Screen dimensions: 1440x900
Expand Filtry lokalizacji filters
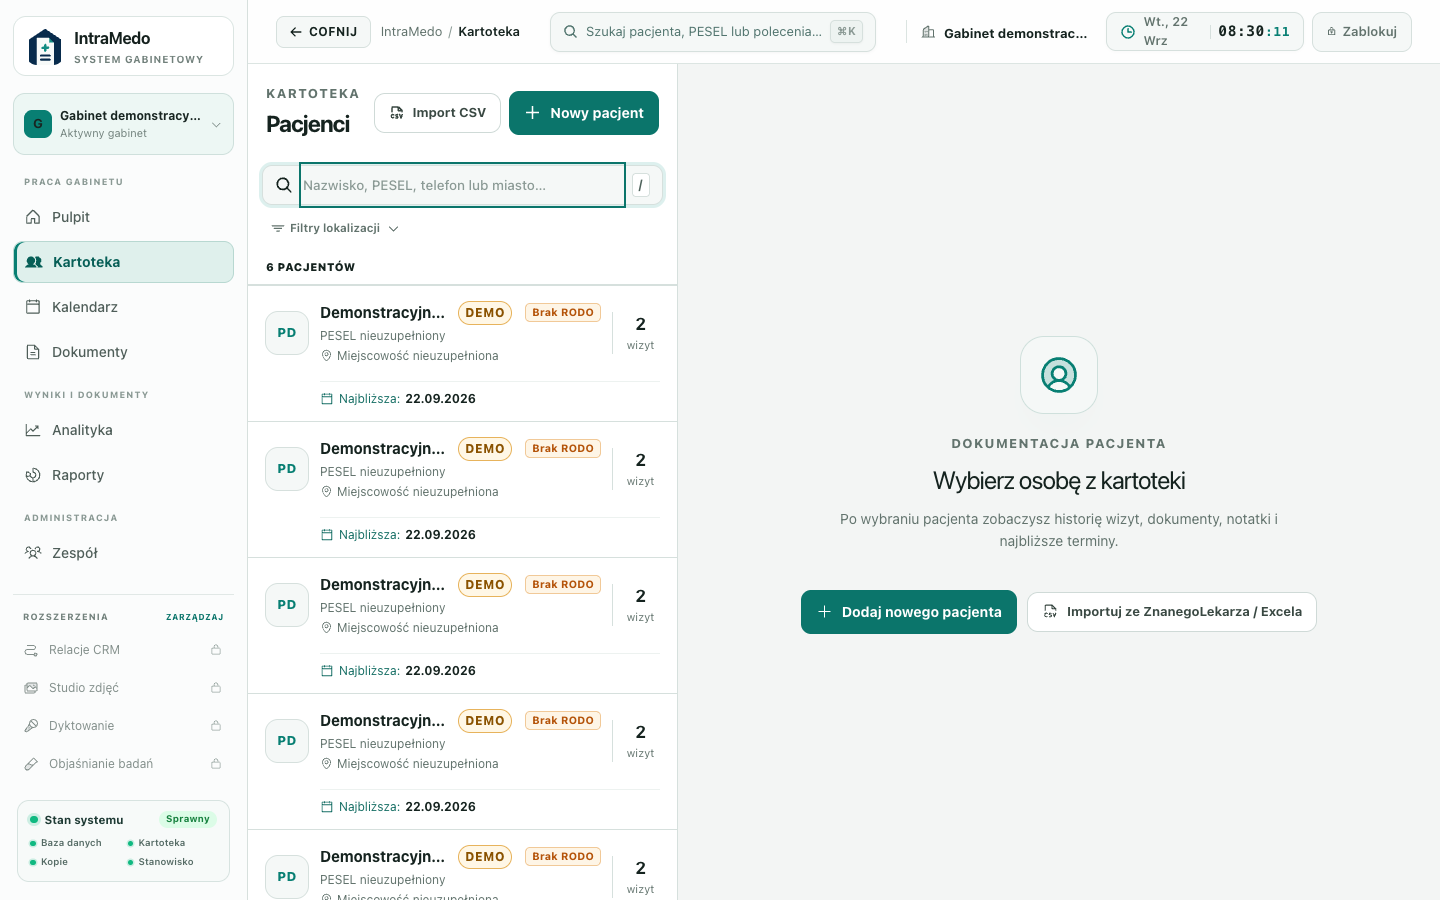point(335,228)
